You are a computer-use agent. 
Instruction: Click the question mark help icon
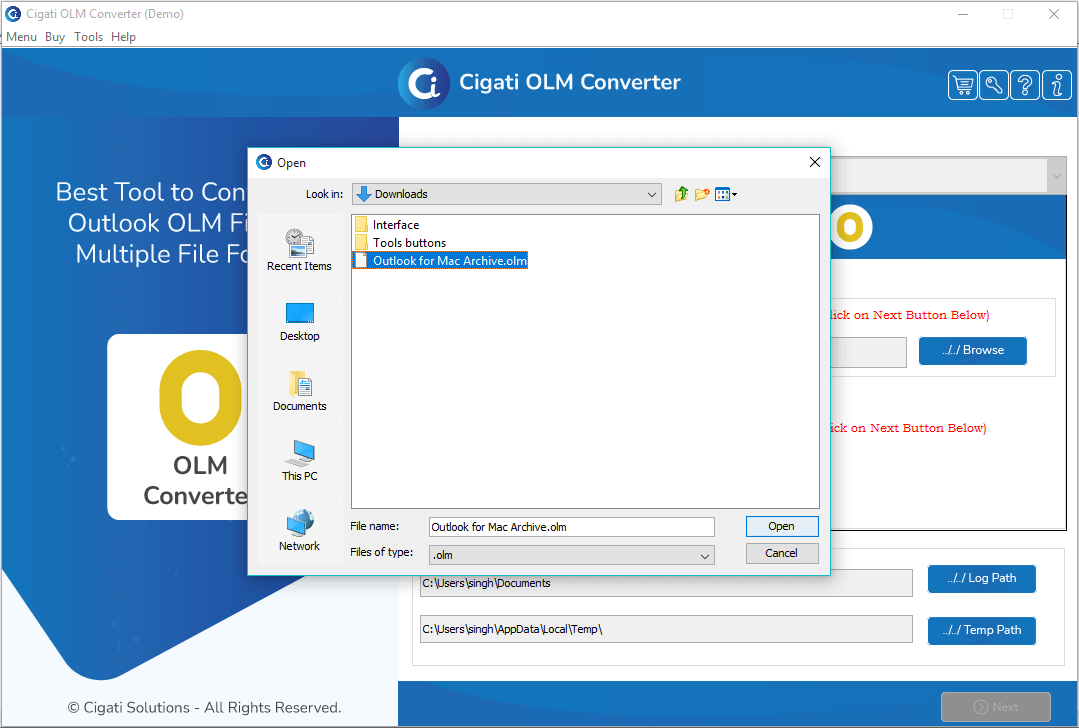[x=1025, y=85]
